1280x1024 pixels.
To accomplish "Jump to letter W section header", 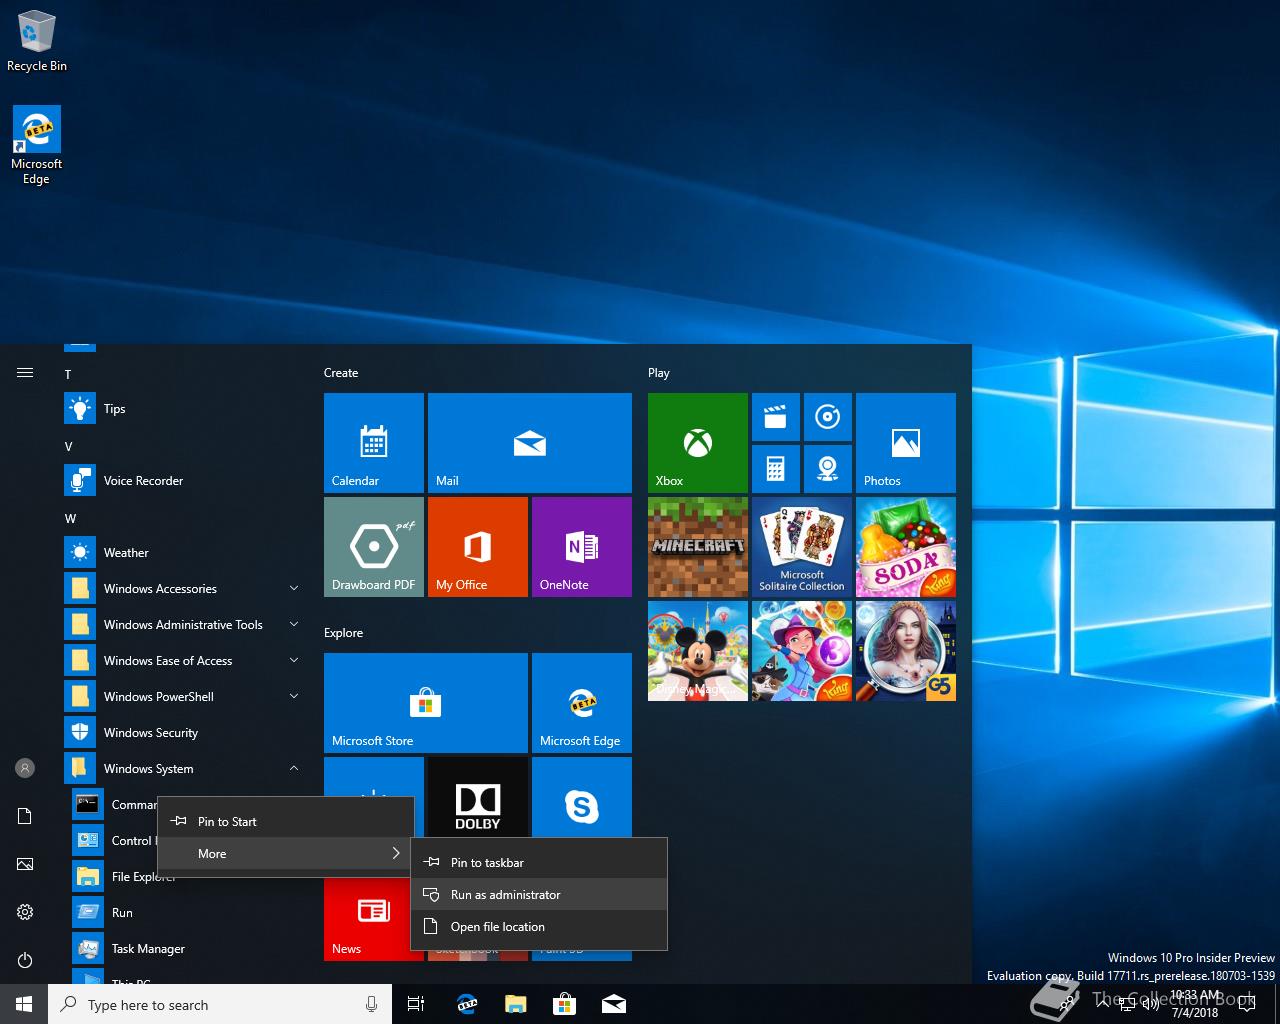I will [70, 518].
